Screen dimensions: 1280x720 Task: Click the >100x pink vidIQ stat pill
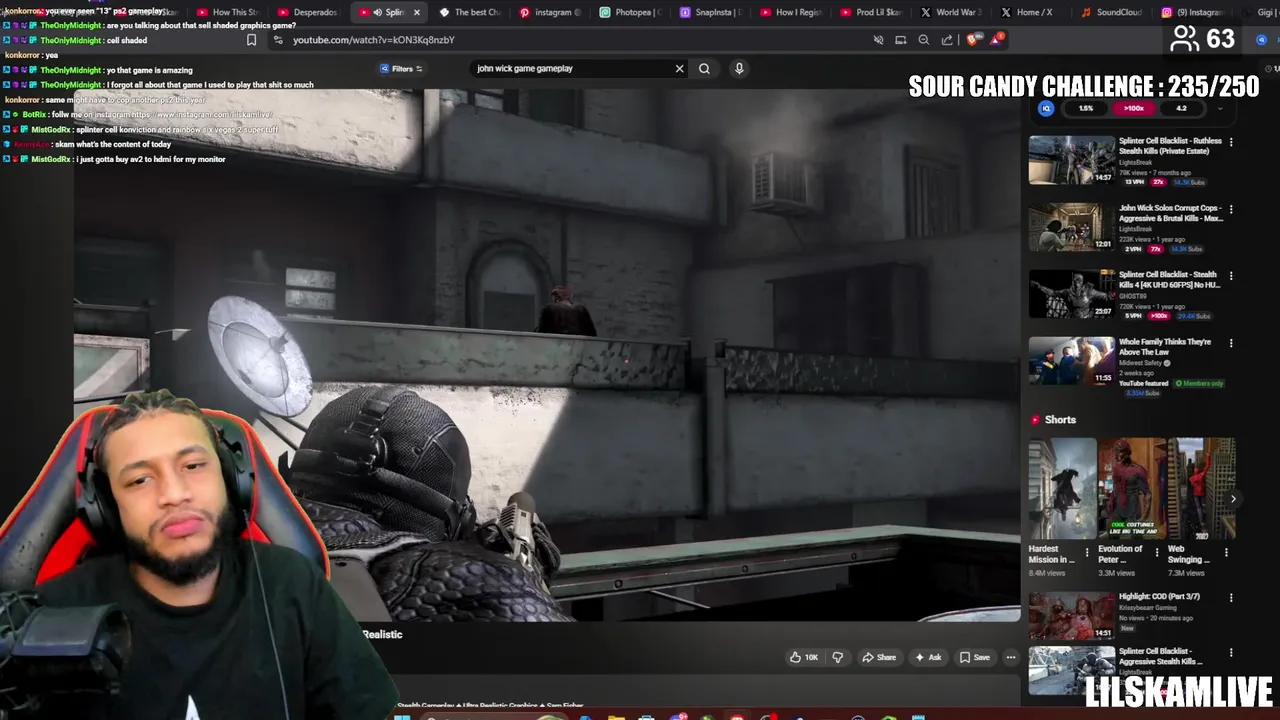tap(1134, 108)
